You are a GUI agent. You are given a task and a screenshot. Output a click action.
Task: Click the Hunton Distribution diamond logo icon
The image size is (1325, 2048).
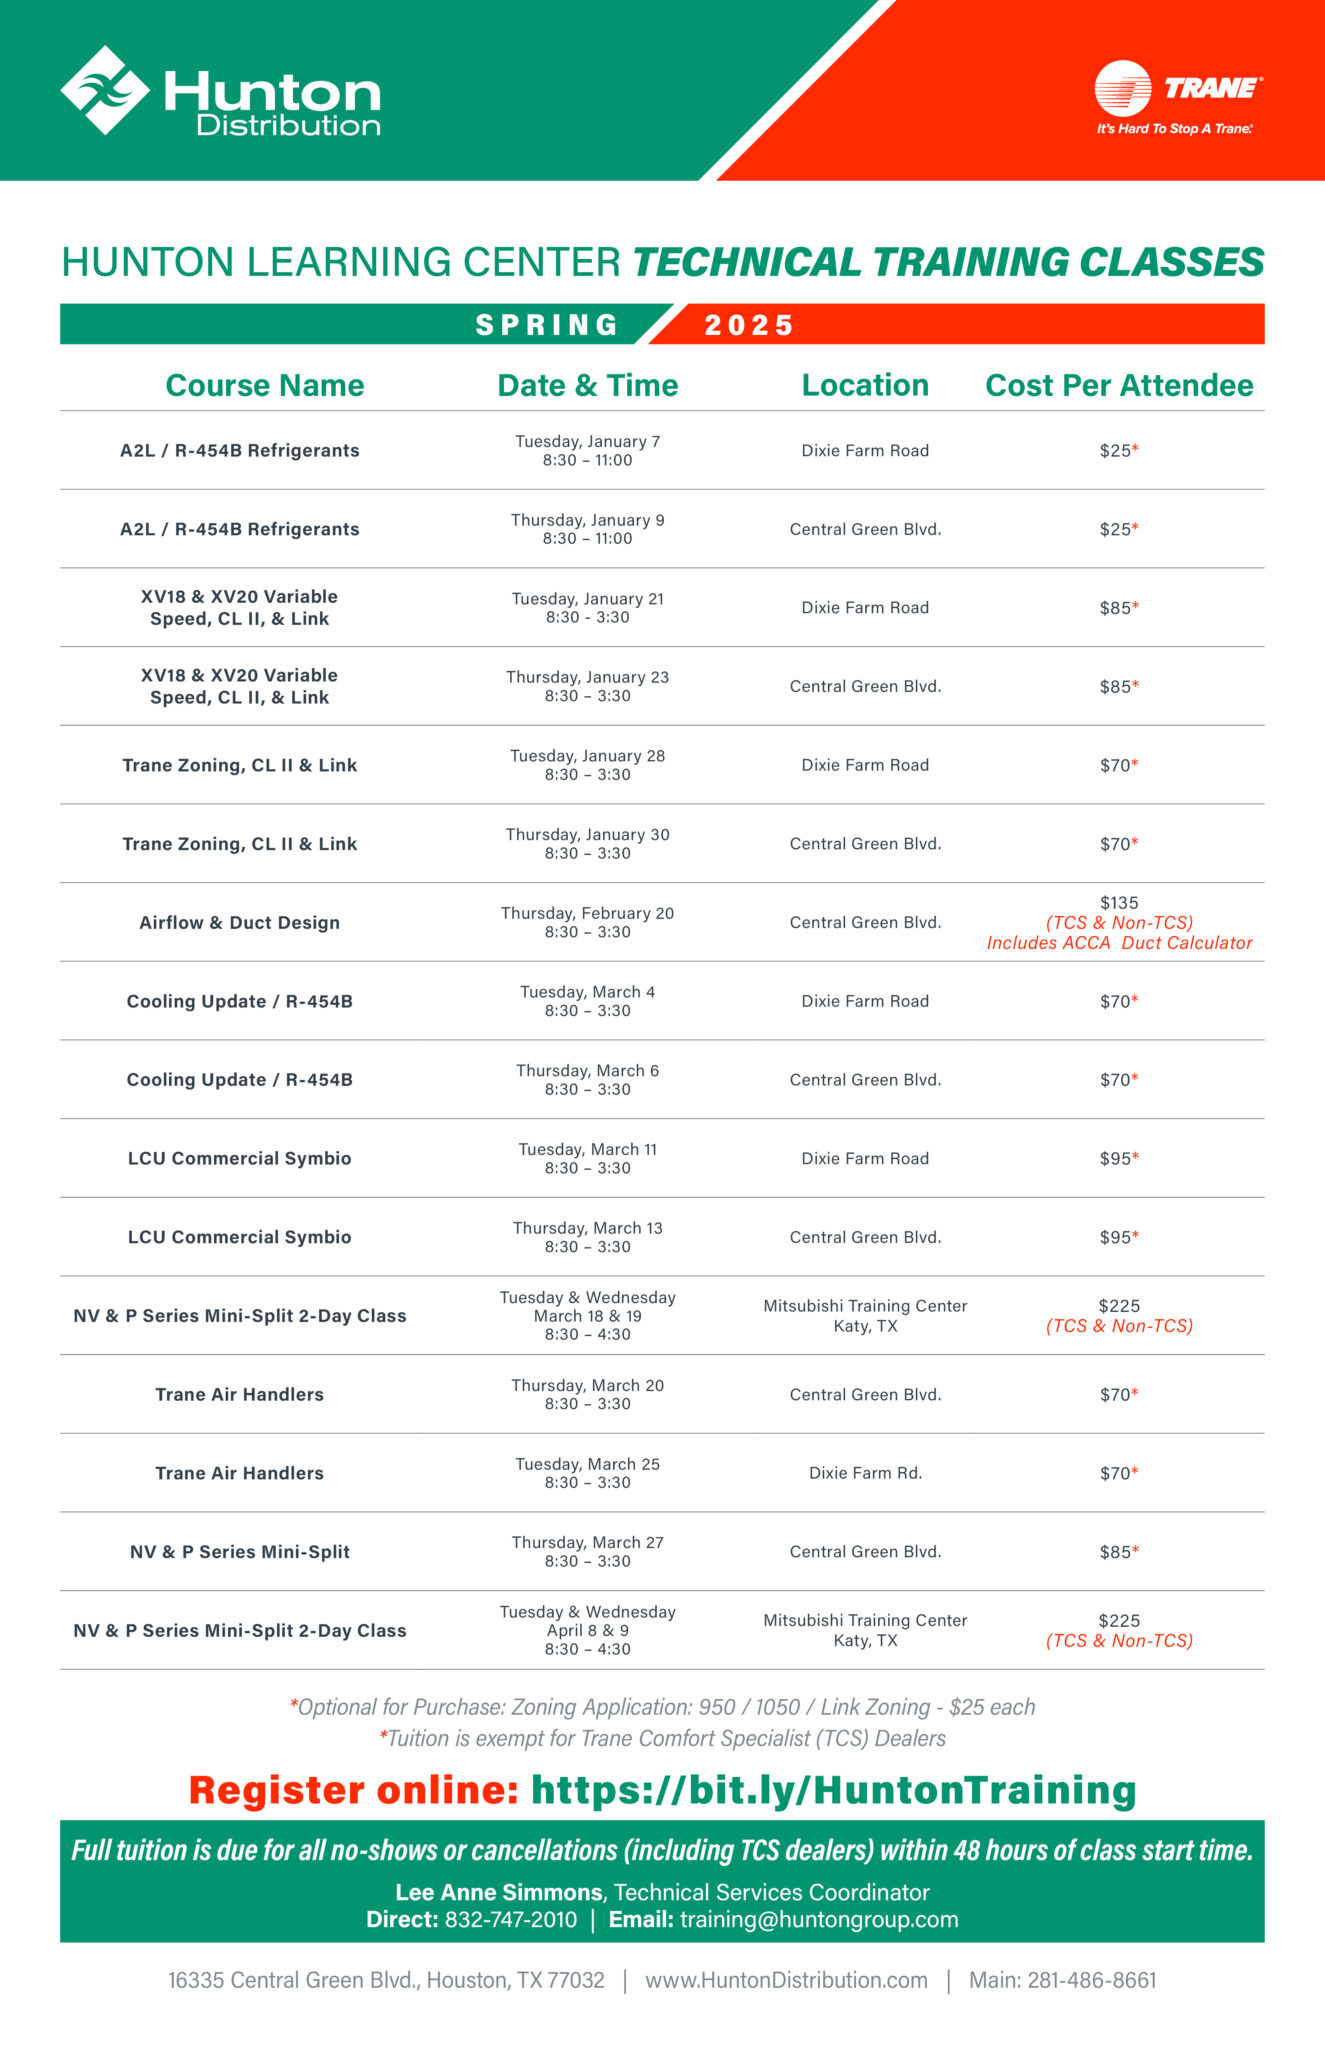(105, 90)
